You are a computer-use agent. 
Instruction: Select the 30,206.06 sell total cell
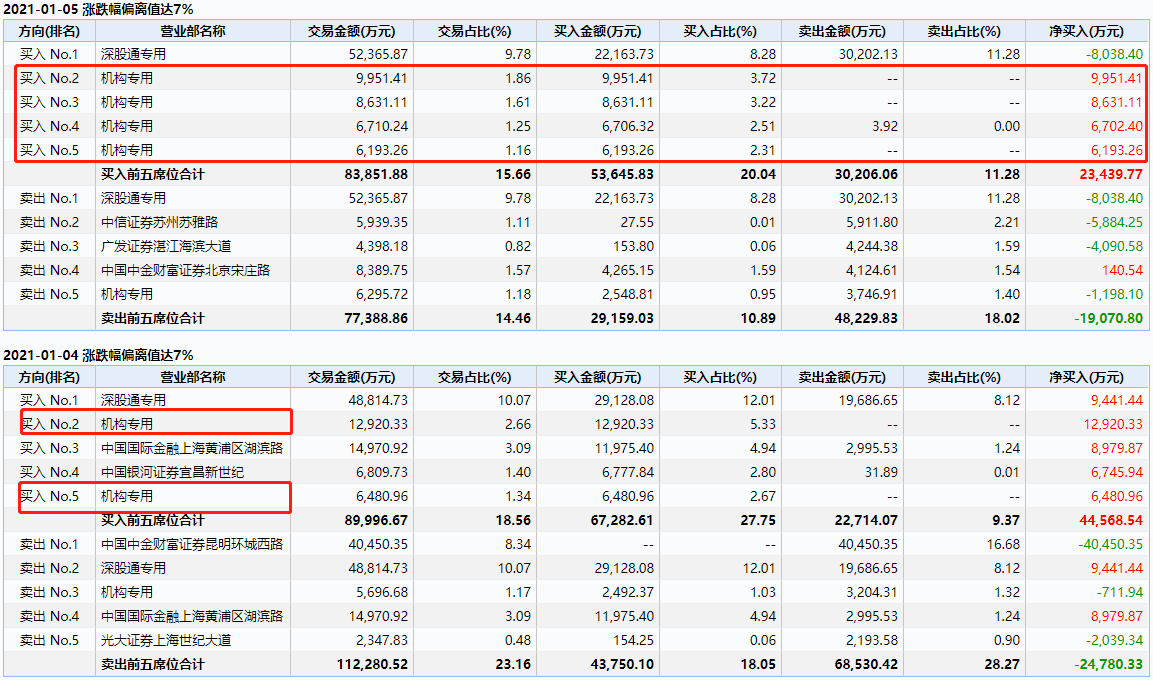[866, 174]
